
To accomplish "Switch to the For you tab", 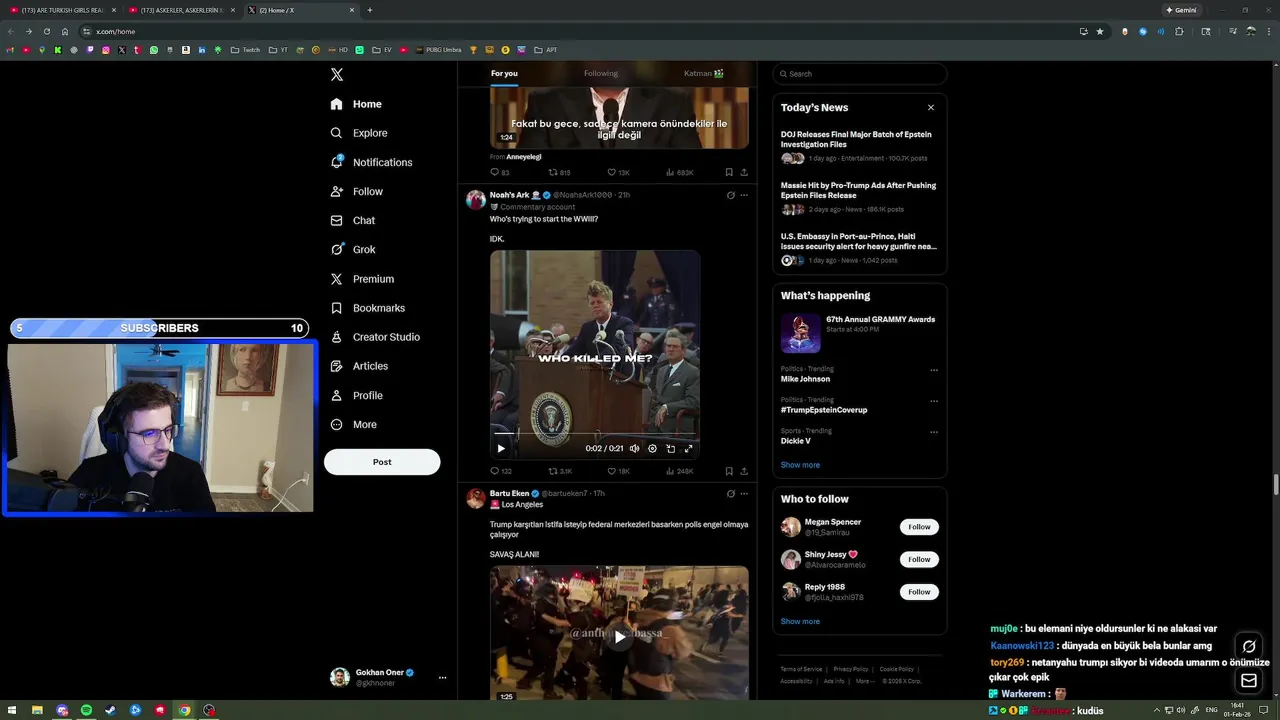I will 504,73.
